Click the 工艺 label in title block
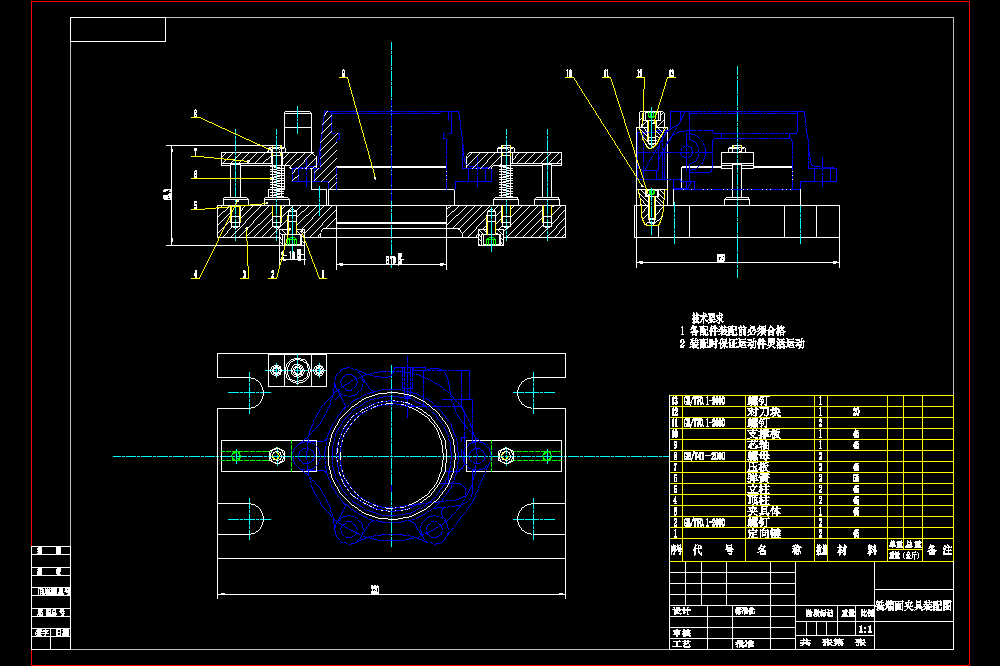The width and height of the screenshot is (1000, 666). [x=682, y=644]
